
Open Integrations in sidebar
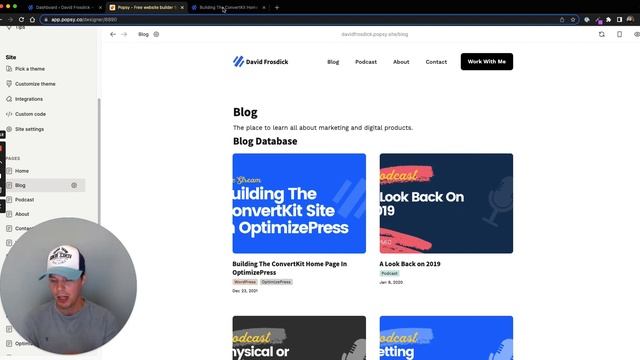(29, 99)
